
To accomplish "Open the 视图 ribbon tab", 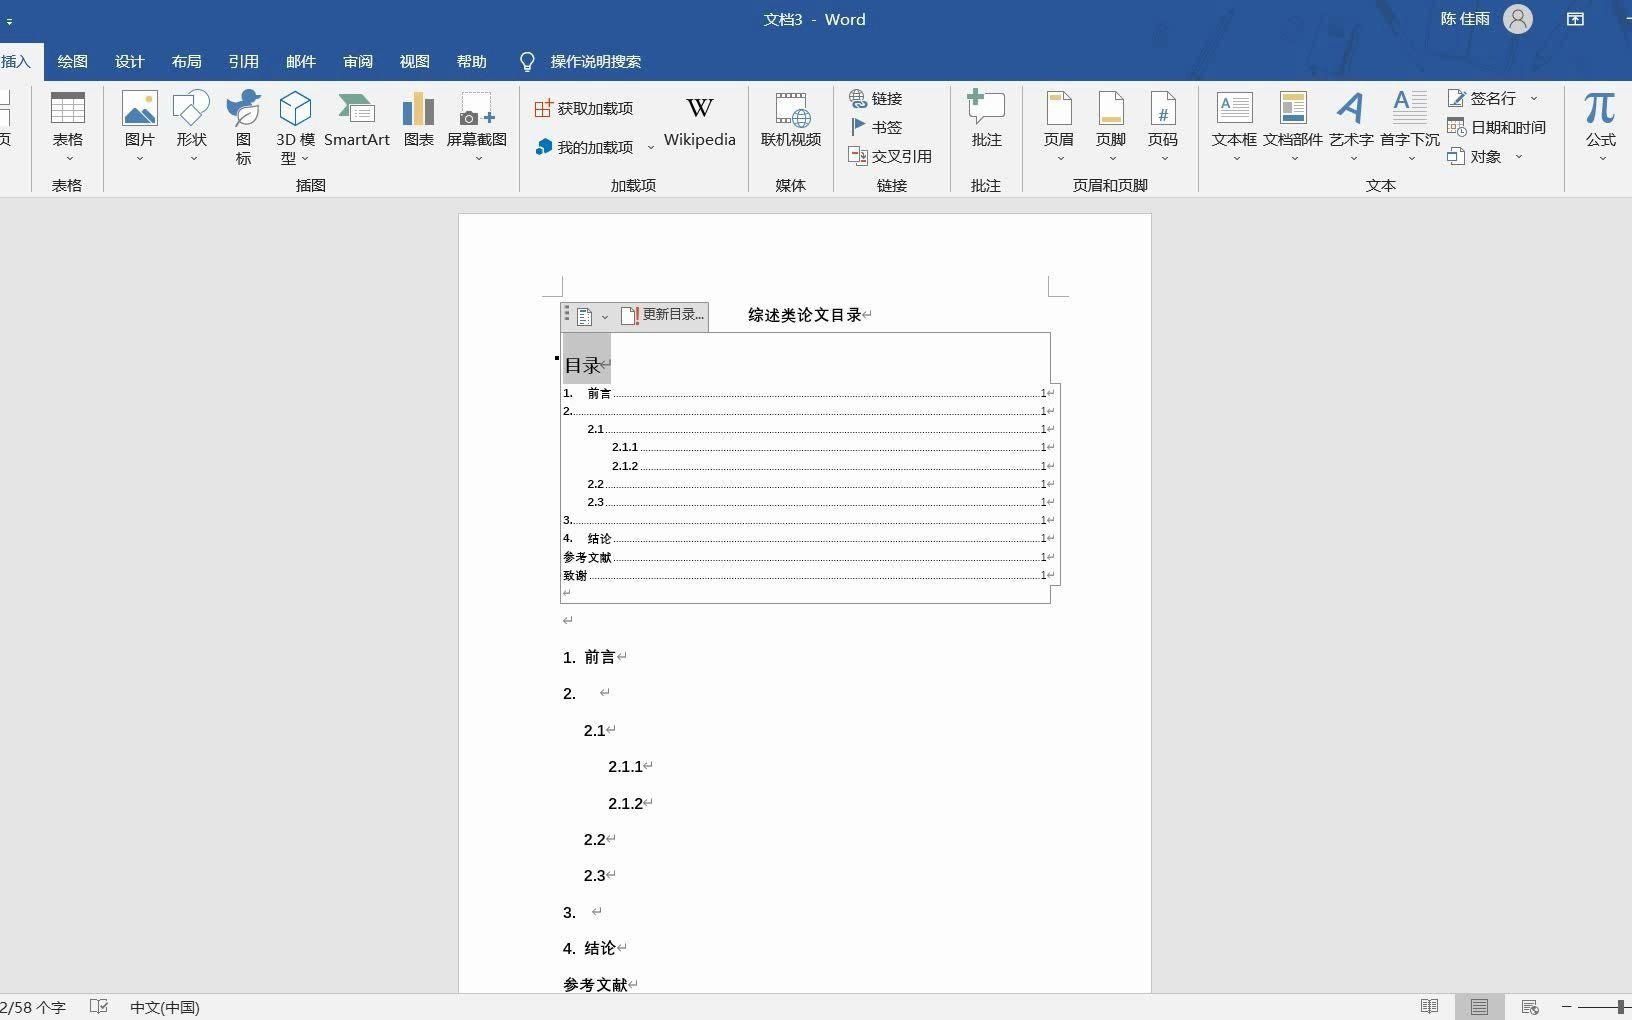I will [x=414, y=61].
